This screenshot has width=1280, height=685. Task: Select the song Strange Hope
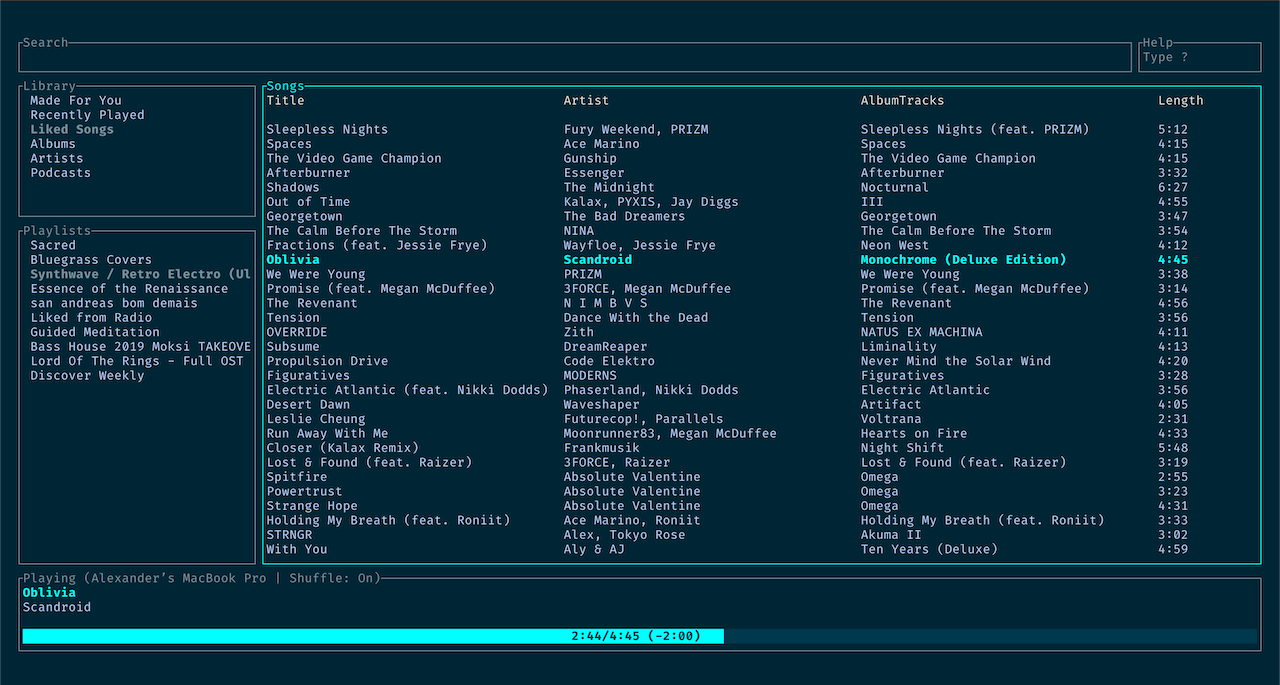point(312,506)
